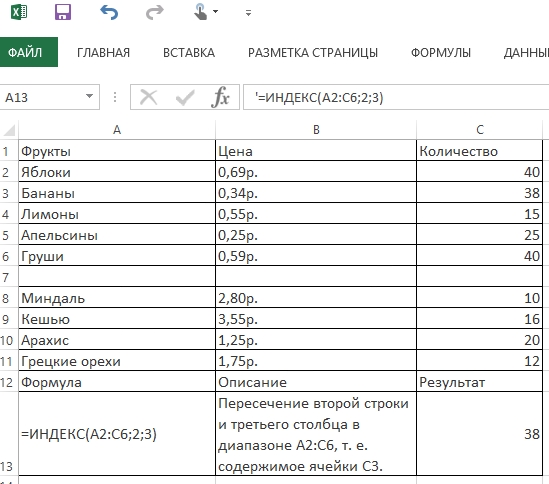549x484 pixels.
Task: Select quantity cell 12
Action: 480,361
